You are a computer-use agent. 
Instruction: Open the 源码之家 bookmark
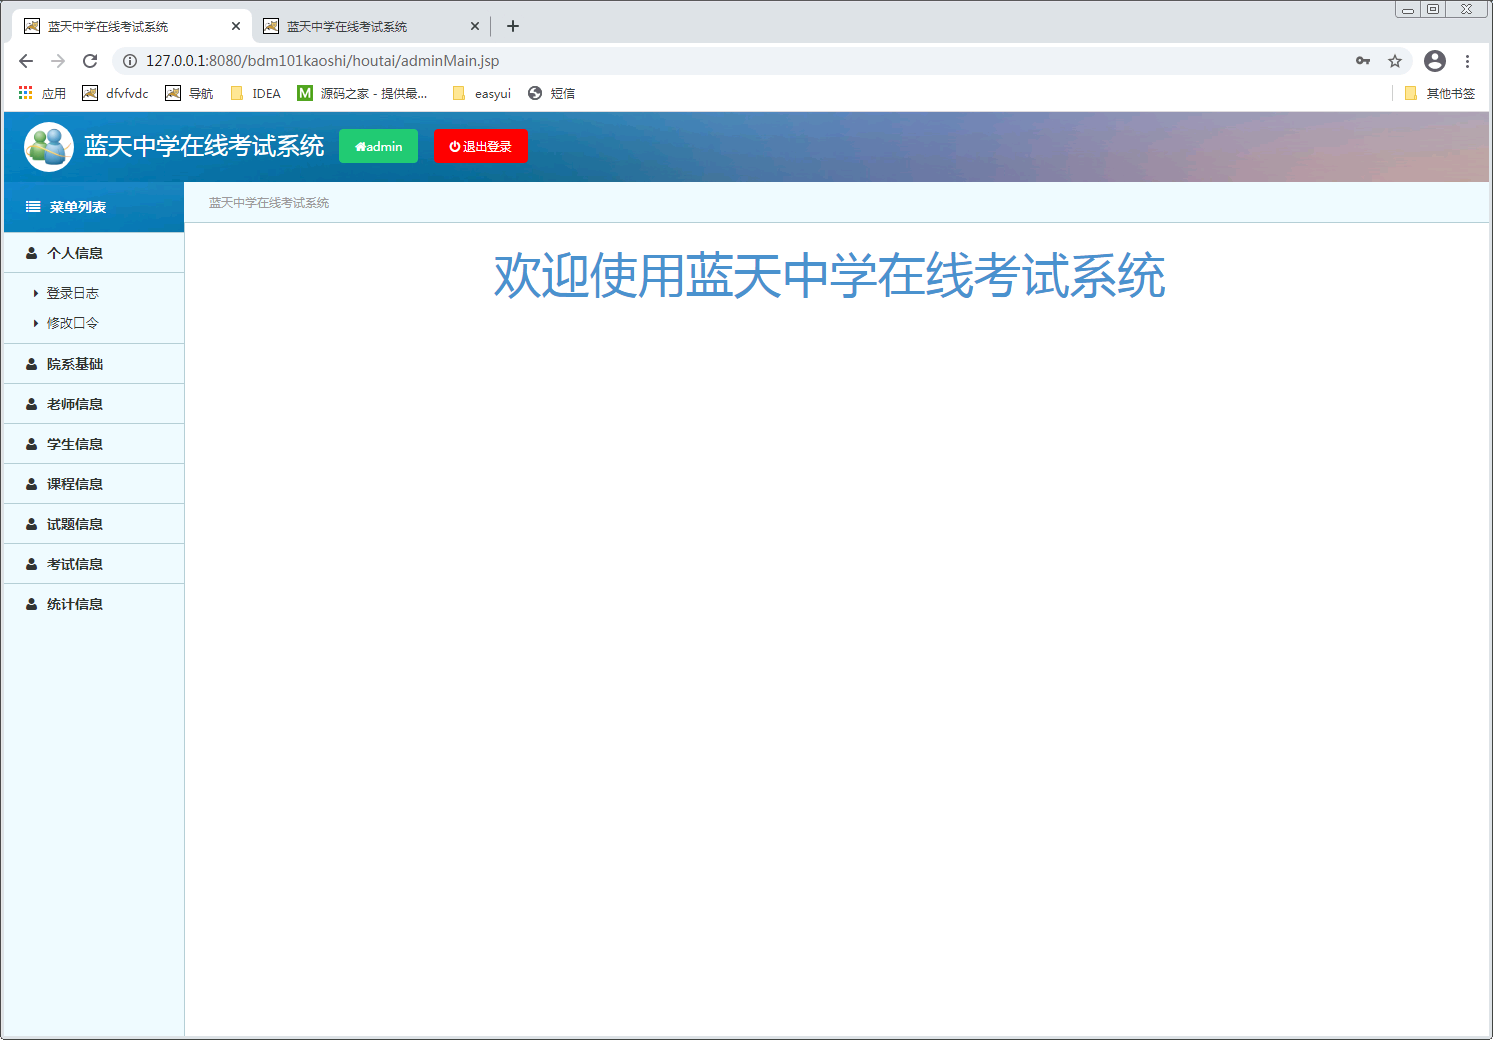coord(362,93)
